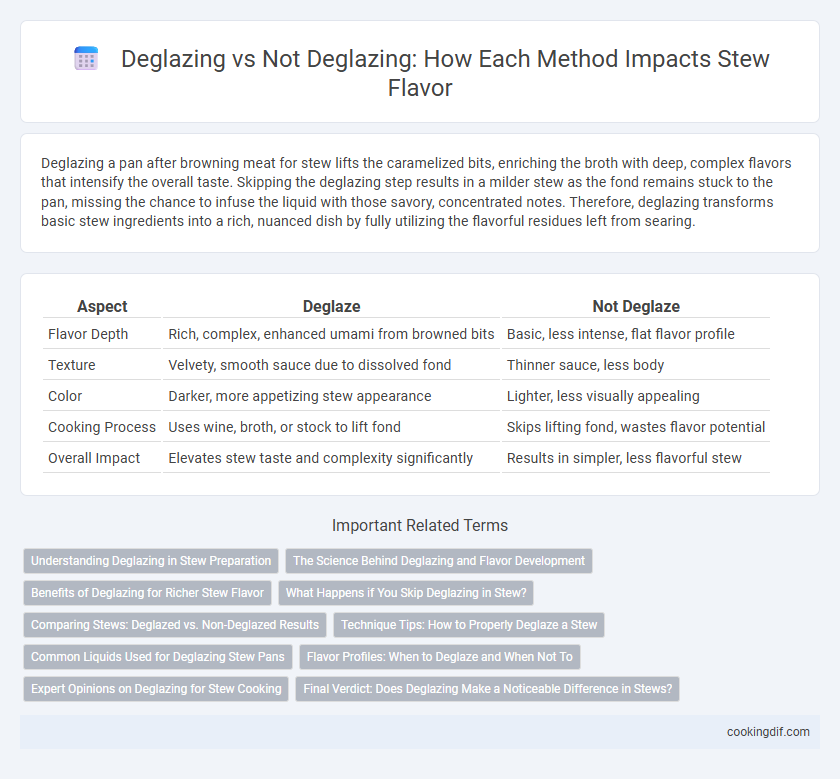Click the 'Important Related Terms' heading

pyautogui.click(x=419, y=526)
